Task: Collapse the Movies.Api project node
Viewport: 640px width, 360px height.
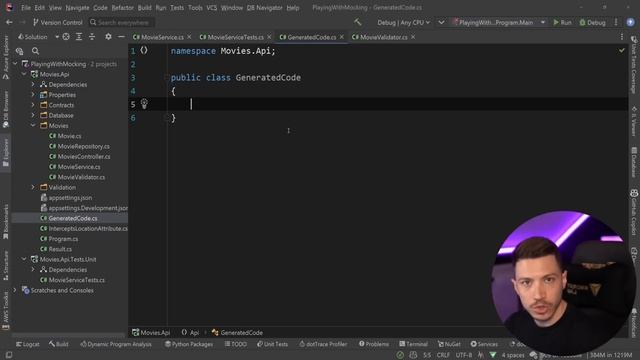Action: 24,74
